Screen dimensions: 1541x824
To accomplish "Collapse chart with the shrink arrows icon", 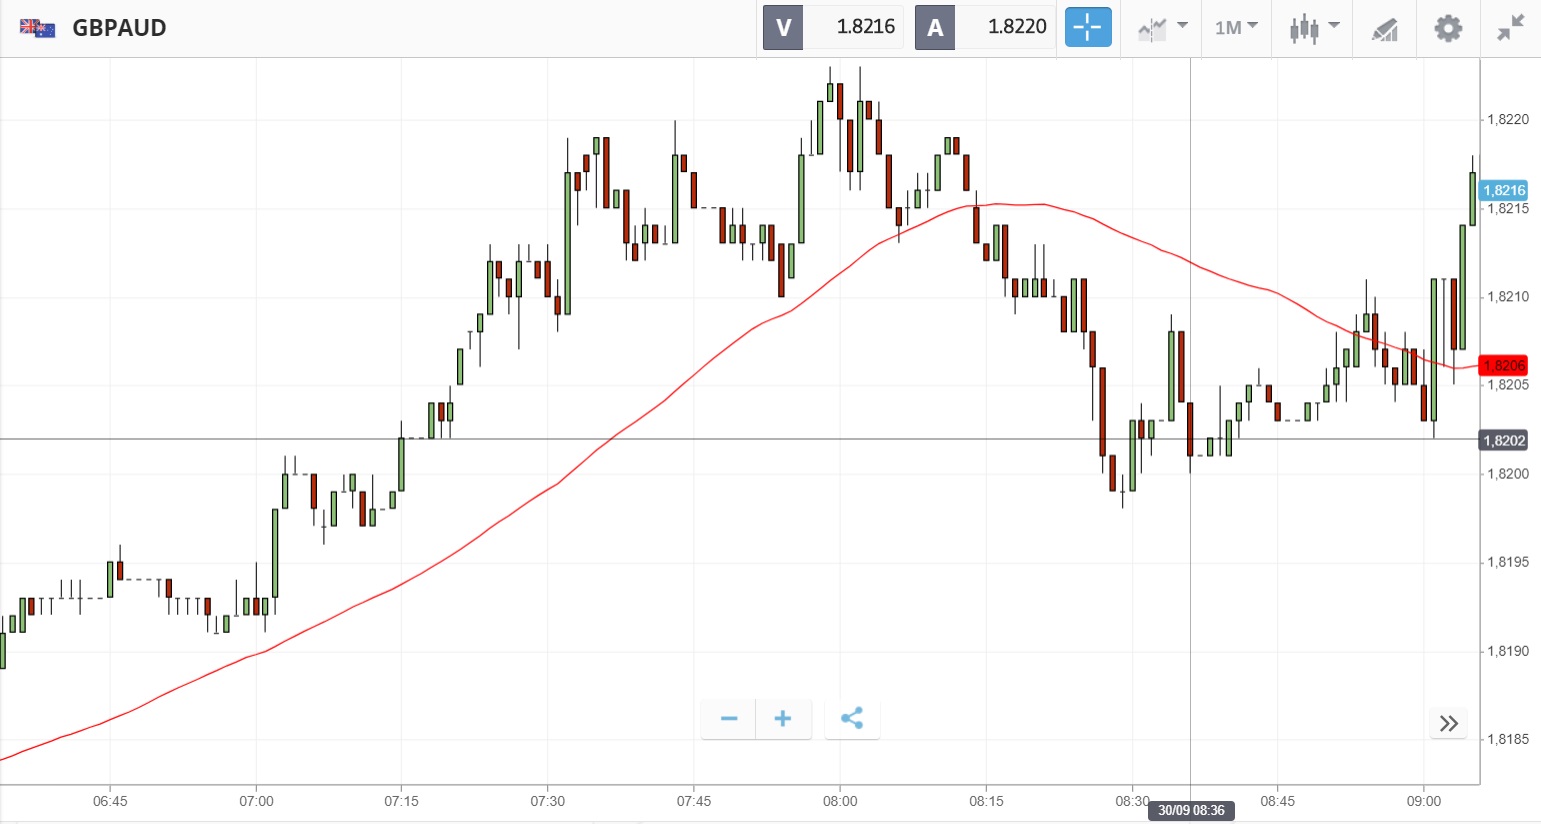I will (x=1510, y=28).
